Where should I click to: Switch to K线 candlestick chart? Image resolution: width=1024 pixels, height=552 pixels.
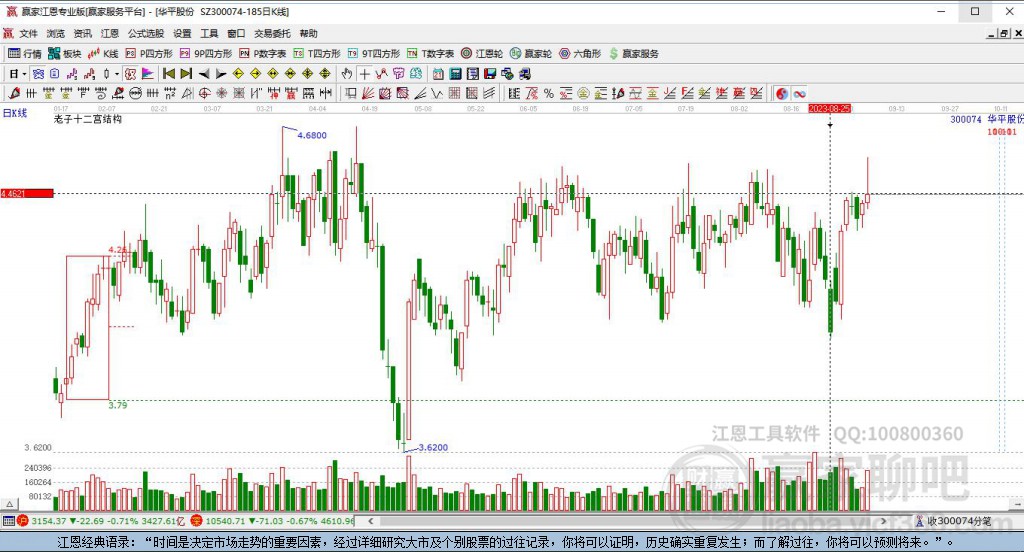(x=103, y=54)
